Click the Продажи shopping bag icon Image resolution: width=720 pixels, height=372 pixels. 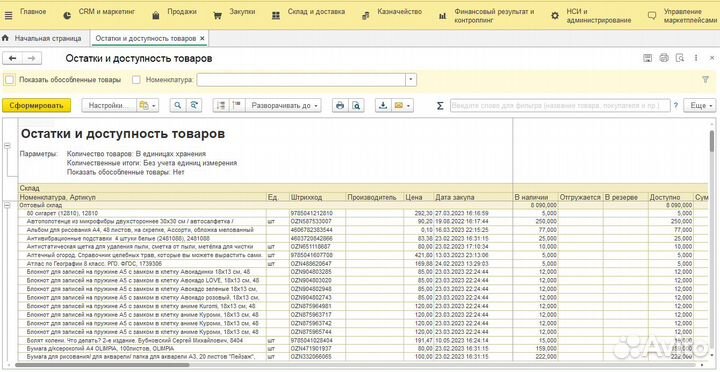[x=156, y=16]
